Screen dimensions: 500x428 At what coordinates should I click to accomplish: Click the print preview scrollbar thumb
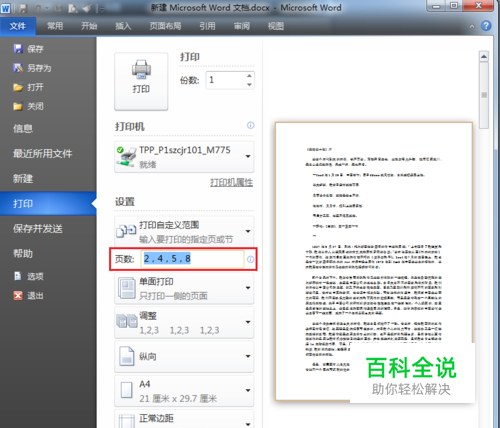pyautogui.click(x=484, y=95)
